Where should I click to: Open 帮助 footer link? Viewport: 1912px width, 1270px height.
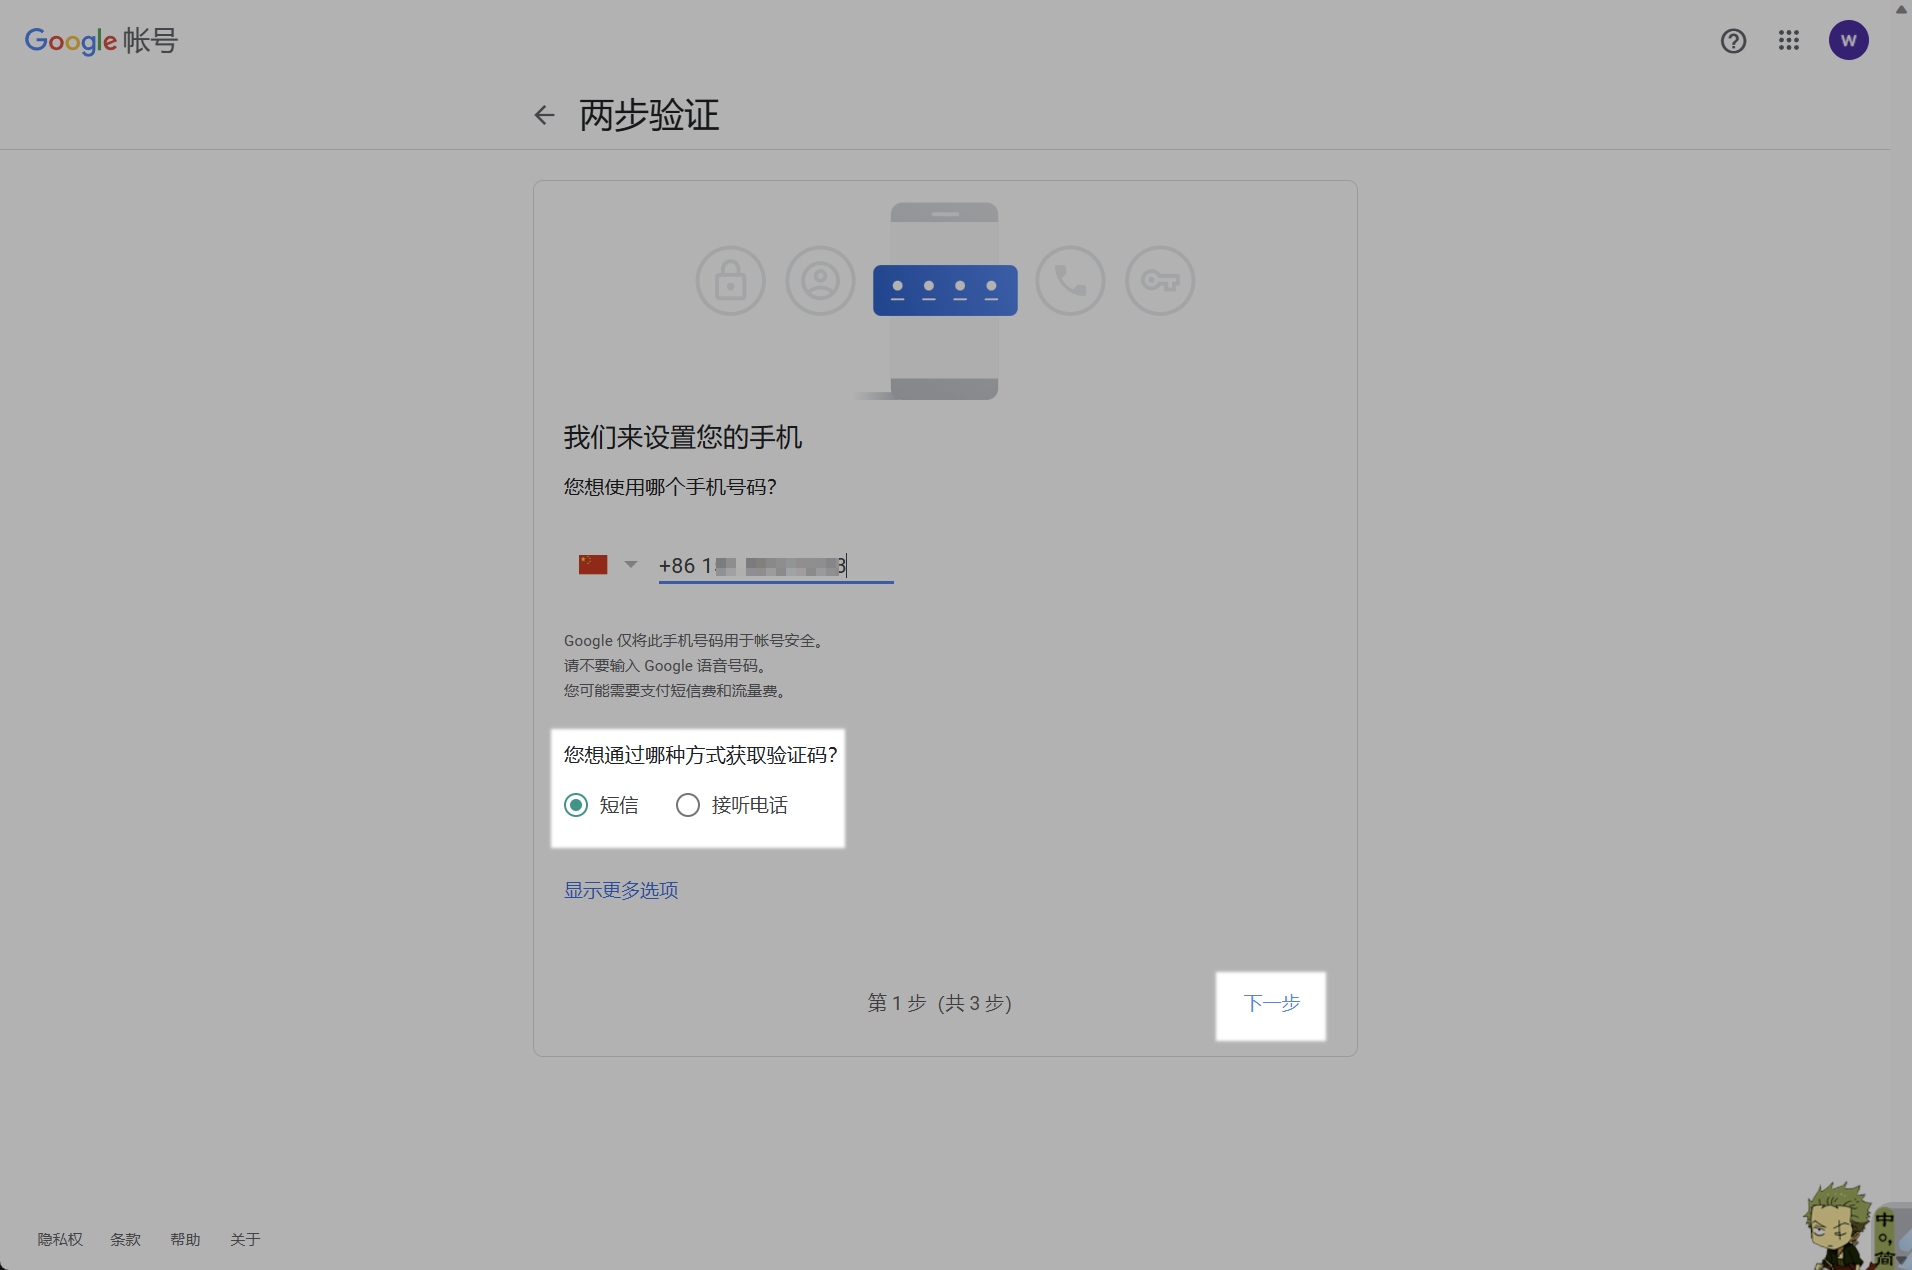[185, 1240]
